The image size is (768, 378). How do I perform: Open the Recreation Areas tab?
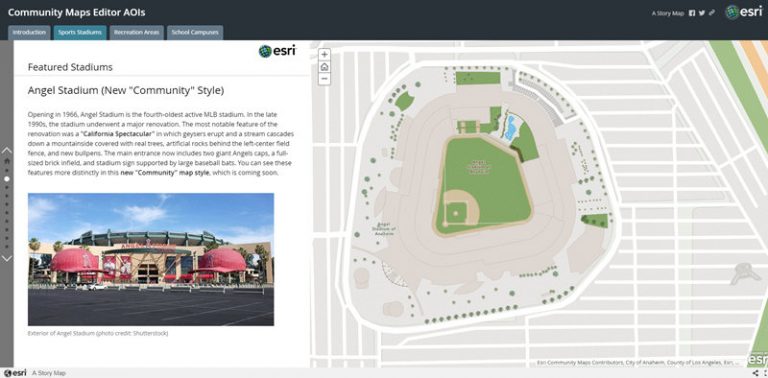137,32
